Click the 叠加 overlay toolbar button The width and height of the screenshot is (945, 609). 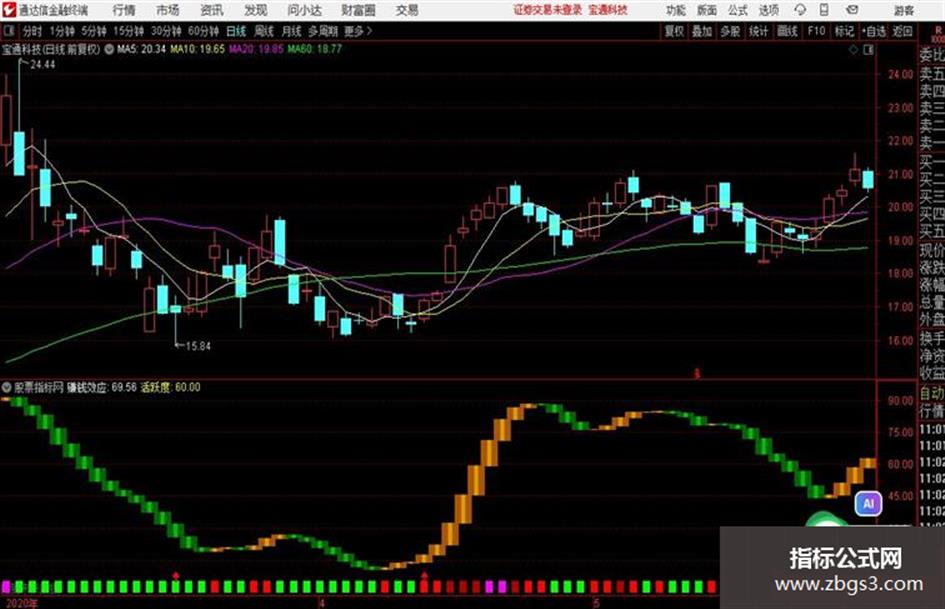pos(702,31)
